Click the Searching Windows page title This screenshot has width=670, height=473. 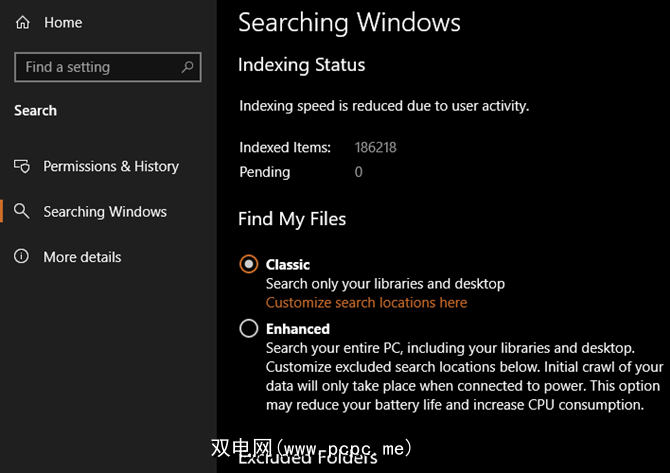(x=349, y=22)
